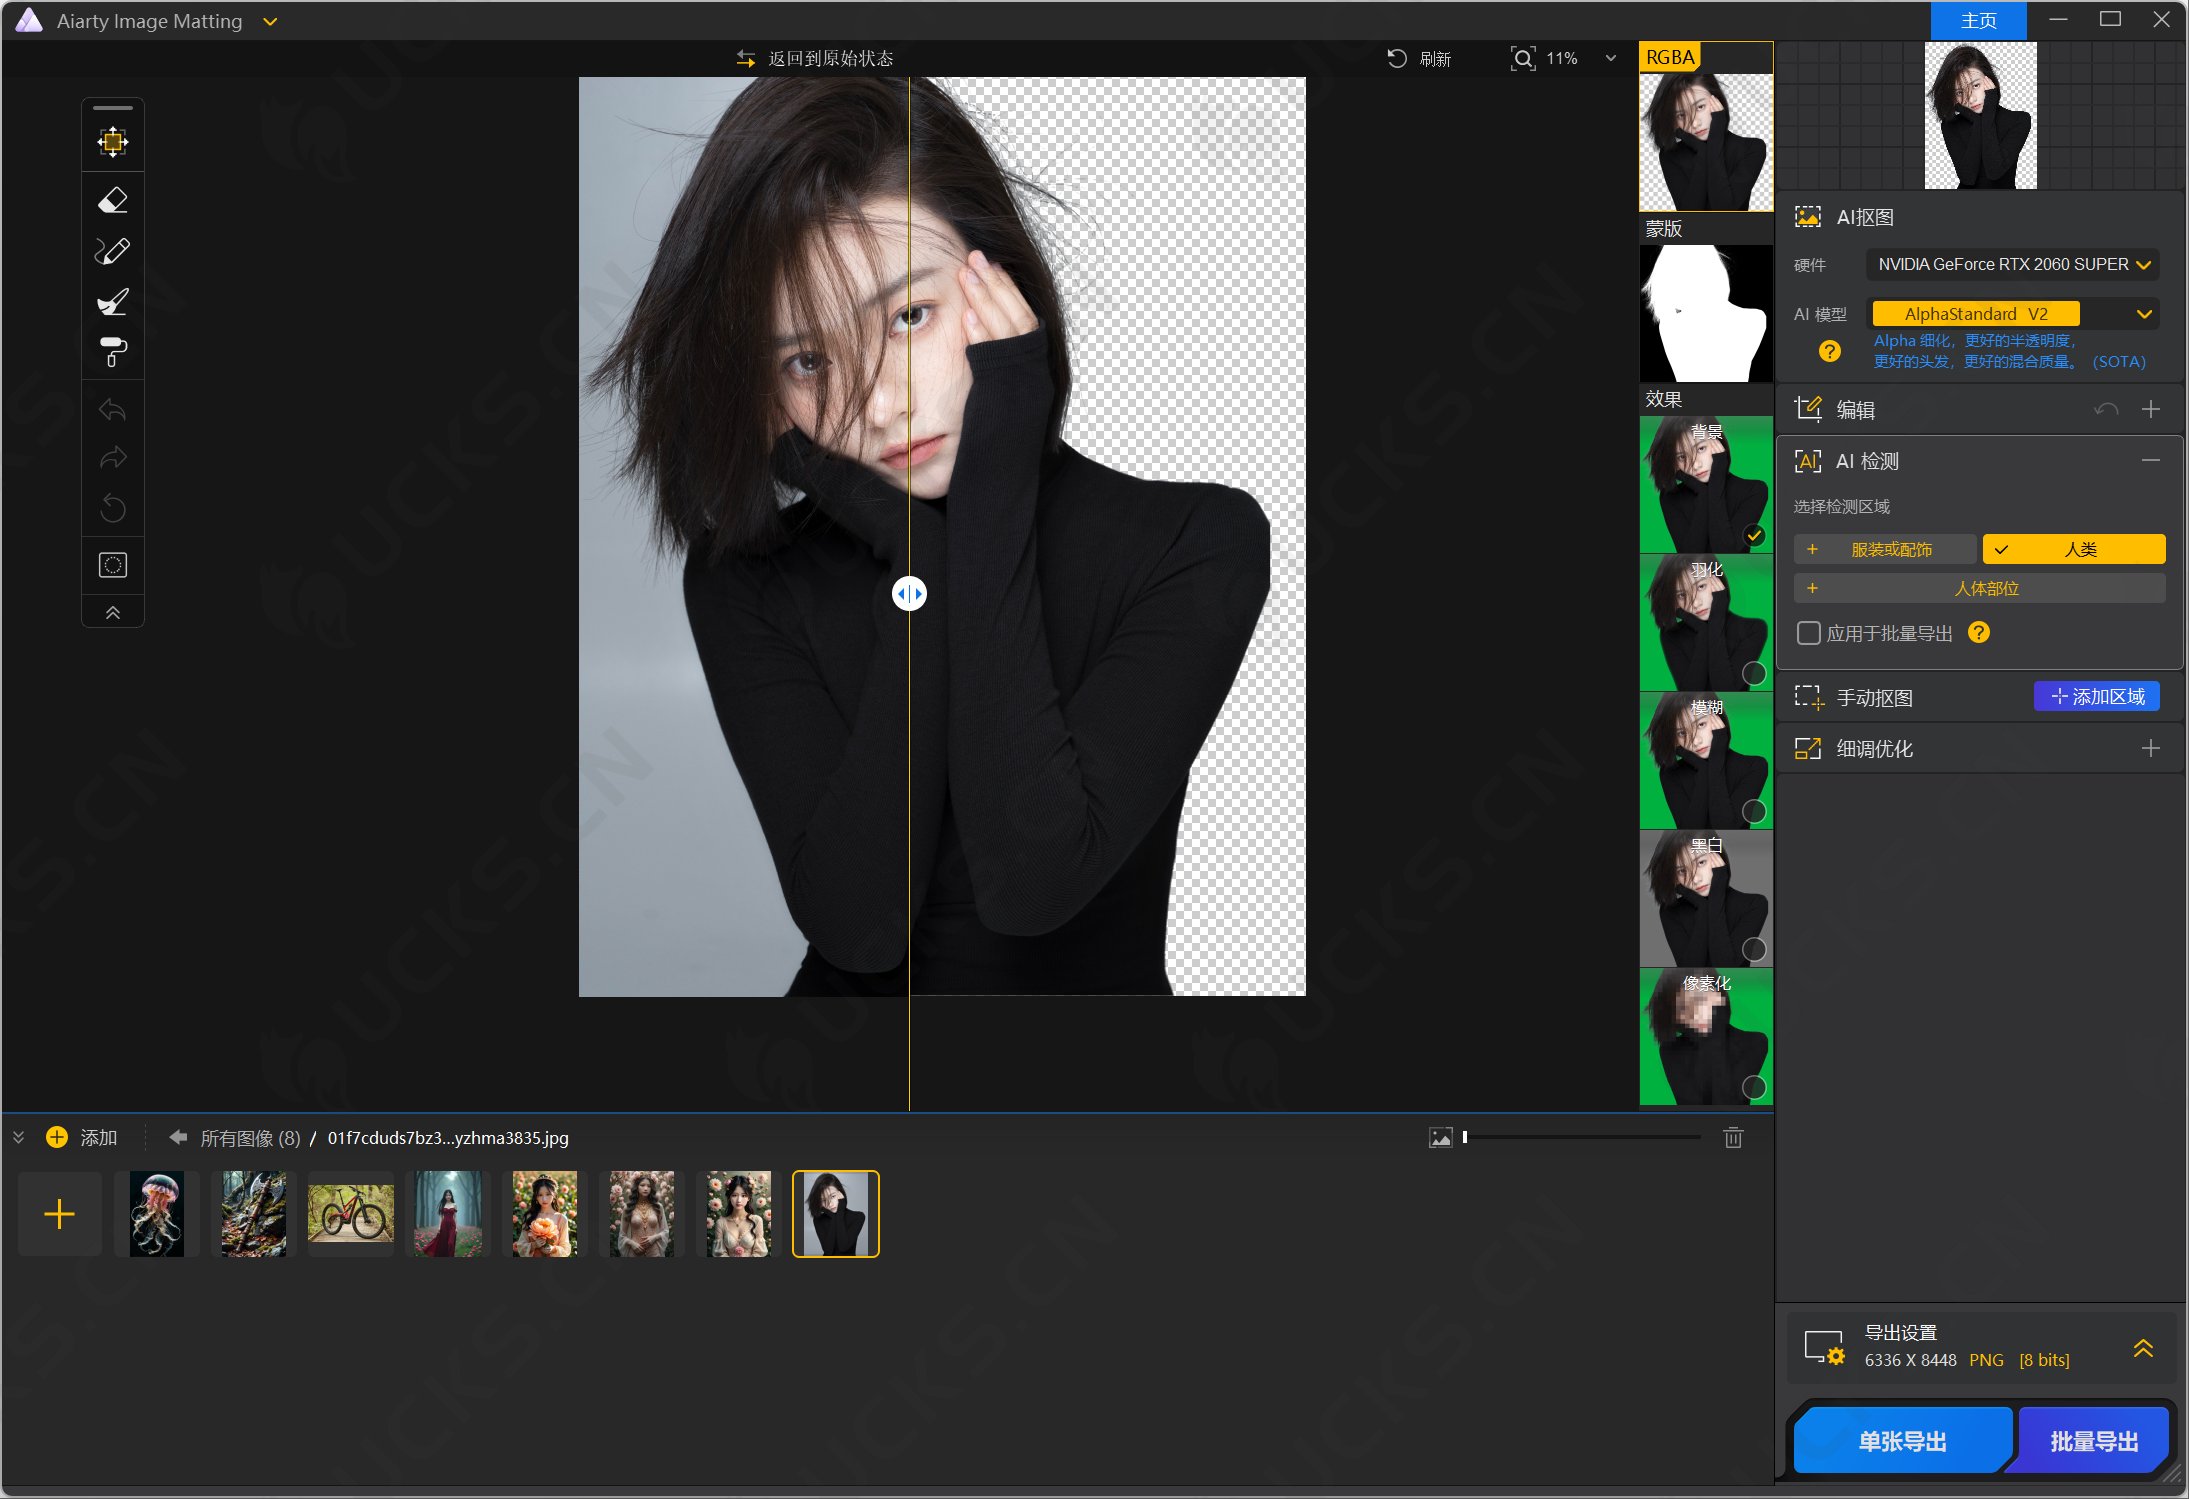Click help icon beside 应用于批量导出
The height and width of the screenshot is (1499, 2189).
coord(1978,632)
